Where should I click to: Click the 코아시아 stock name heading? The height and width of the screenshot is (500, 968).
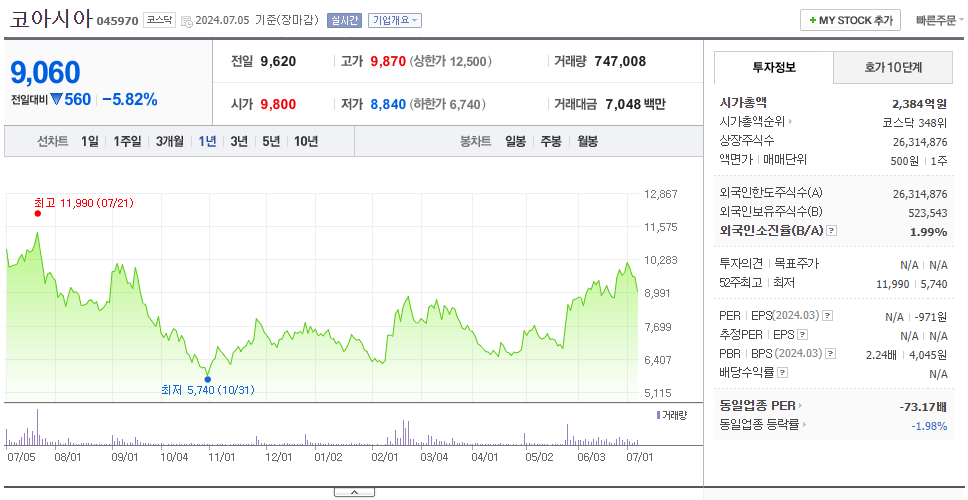pyautogui.click(x=51, y=19)
